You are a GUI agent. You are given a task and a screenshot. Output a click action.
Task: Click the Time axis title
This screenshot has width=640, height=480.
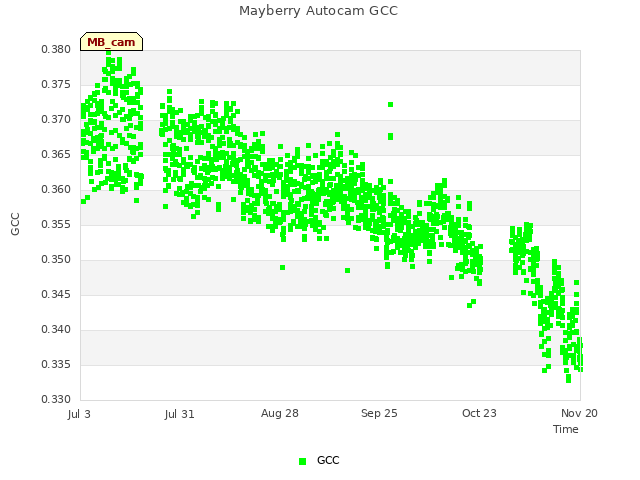click(x=566, y=429)
